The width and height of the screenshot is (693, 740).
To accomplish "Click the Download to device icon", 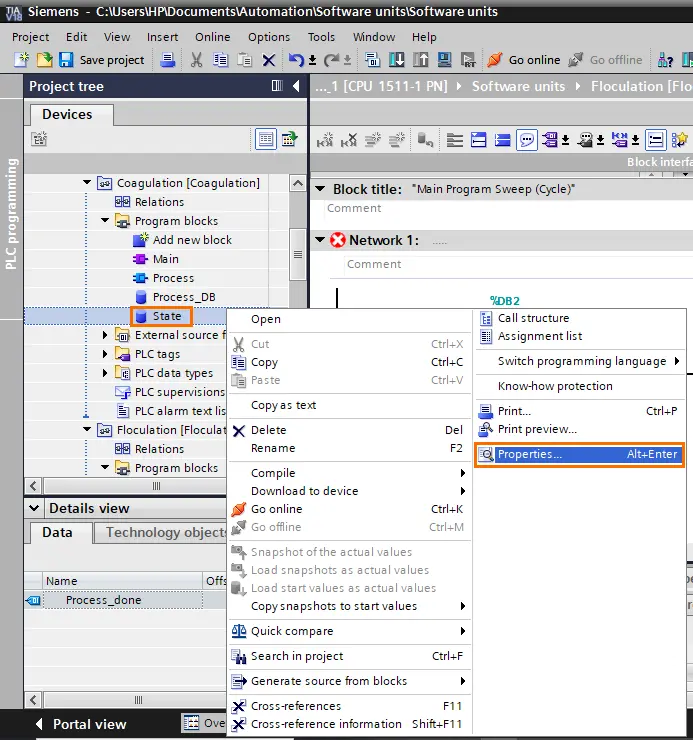I will (397, 60).
